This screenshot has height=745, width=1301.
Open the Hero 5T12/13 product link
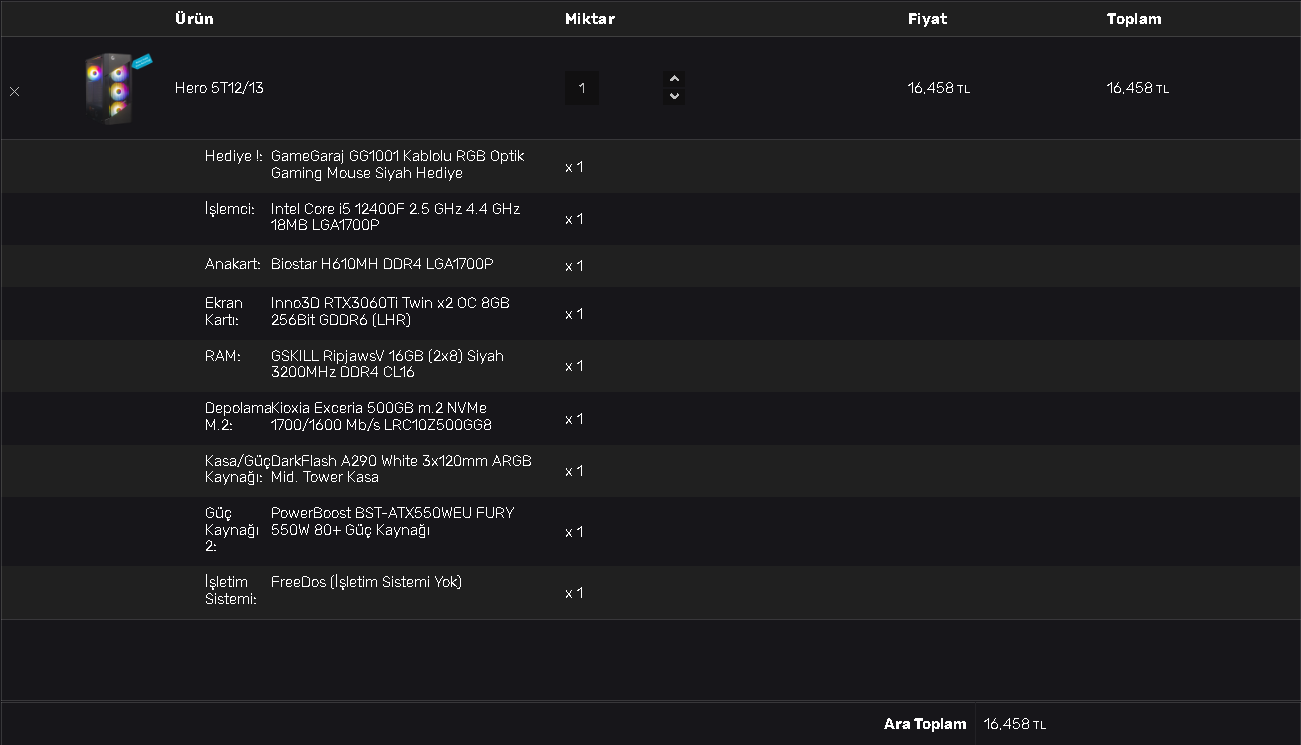click(219, 88)
